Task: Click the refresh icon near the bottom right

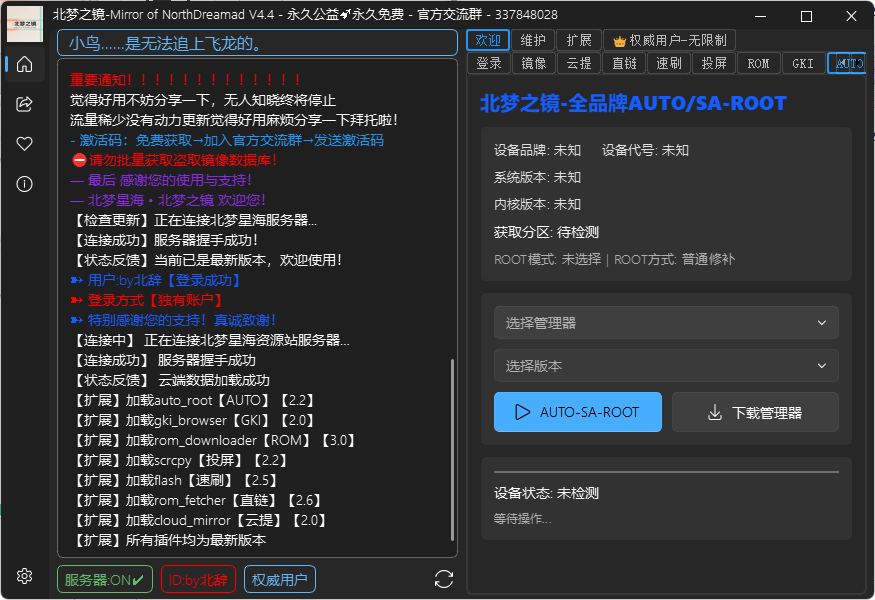Action: pyautogui.click(x=443, y=578)
